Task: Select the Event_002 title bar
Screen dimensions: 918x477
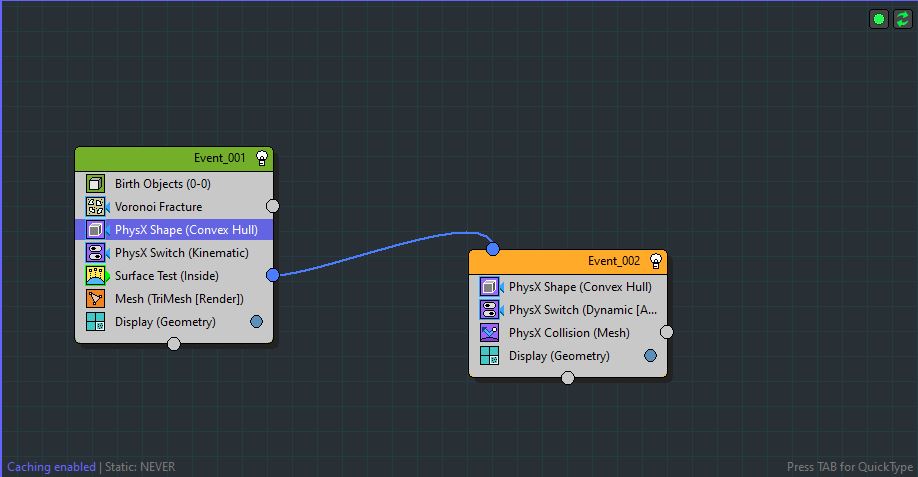Action: click(x=568, y=262)
